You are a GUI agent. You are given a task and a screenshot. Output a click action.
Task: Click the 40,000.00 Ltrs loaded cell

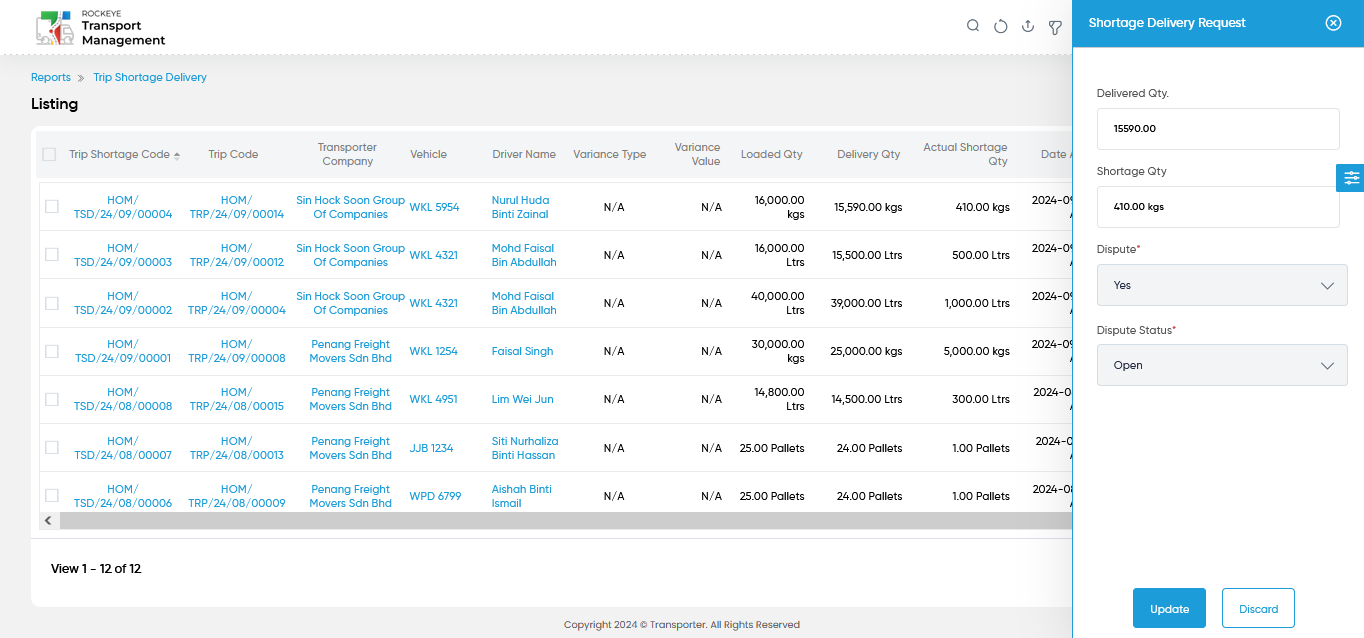(780, 303)
